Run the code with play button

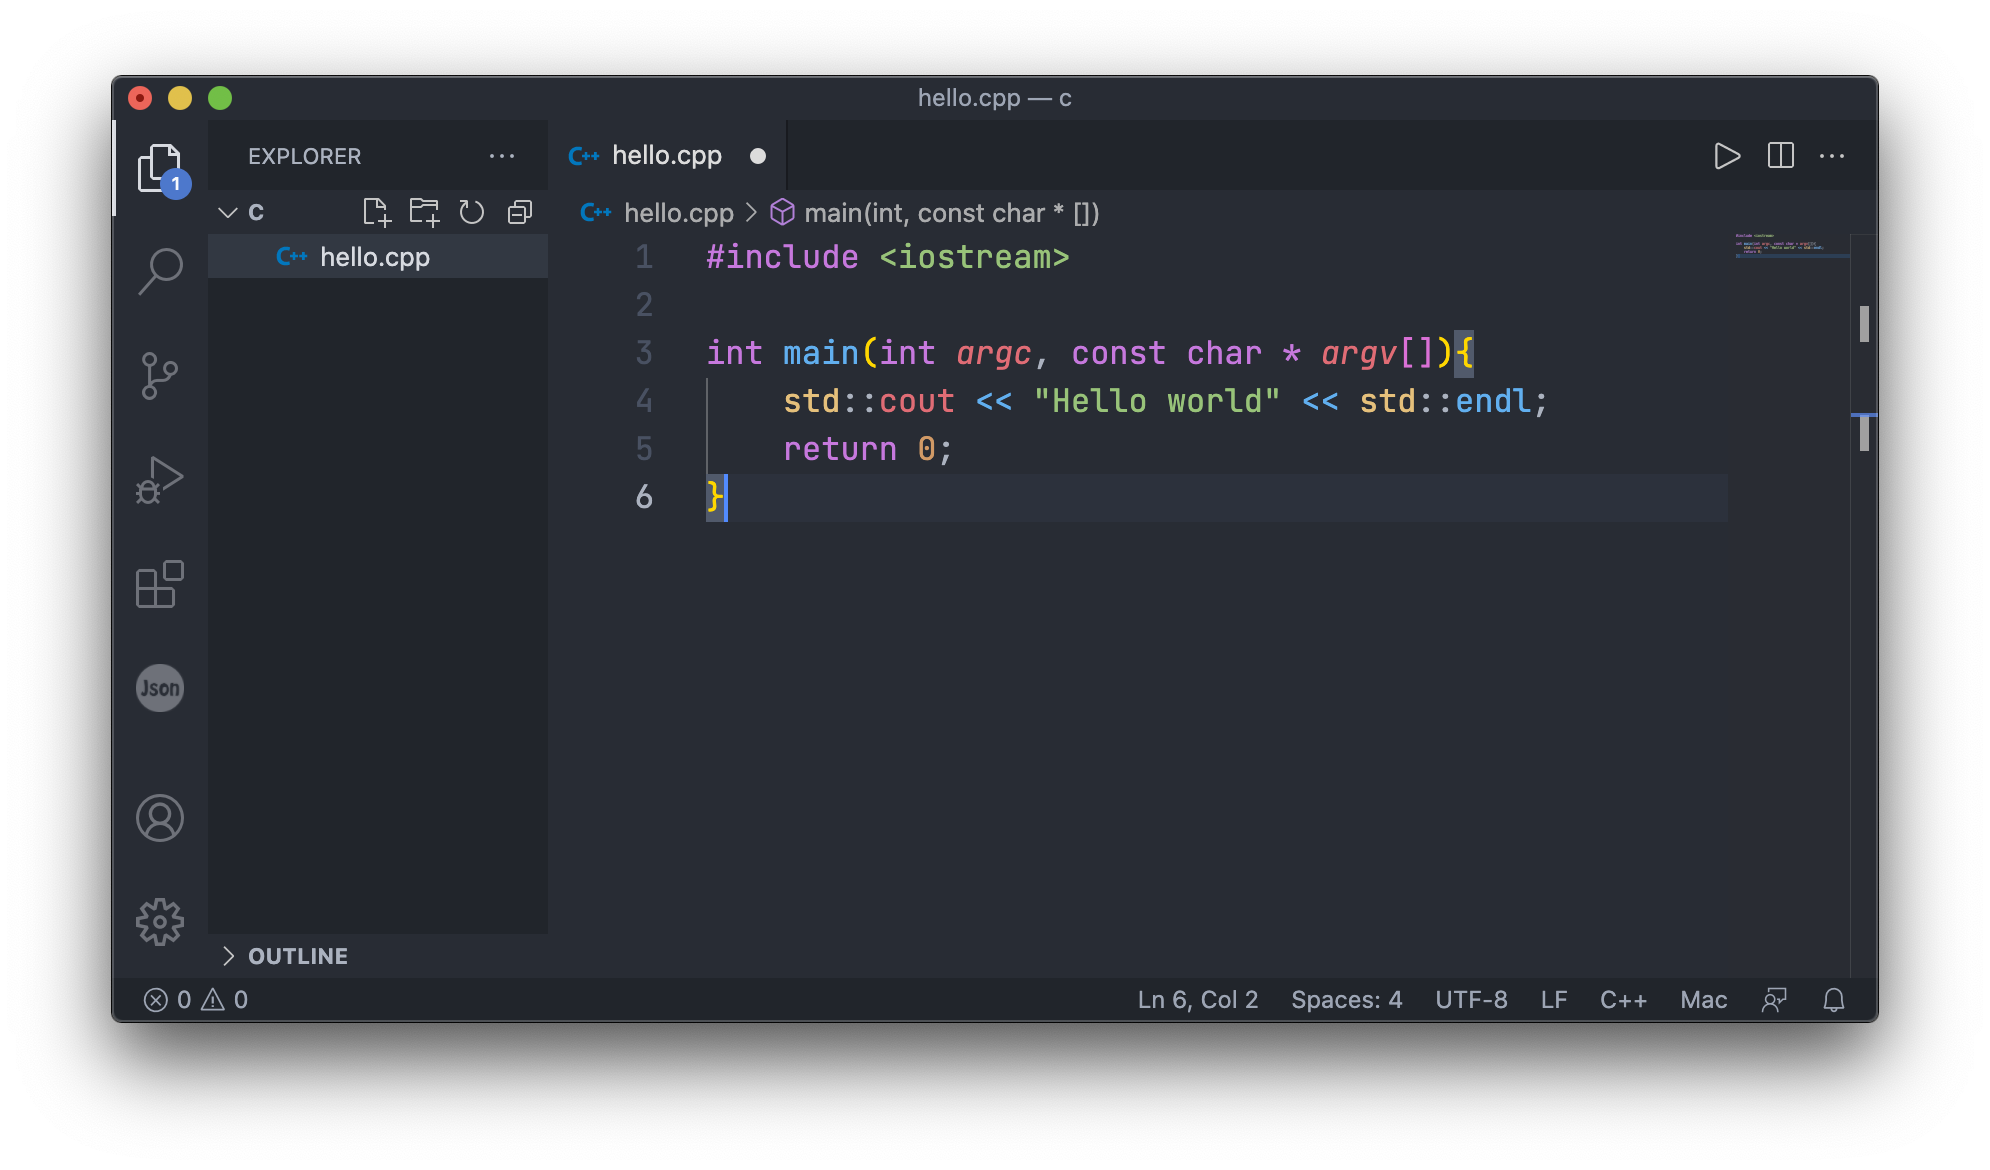1727,156
